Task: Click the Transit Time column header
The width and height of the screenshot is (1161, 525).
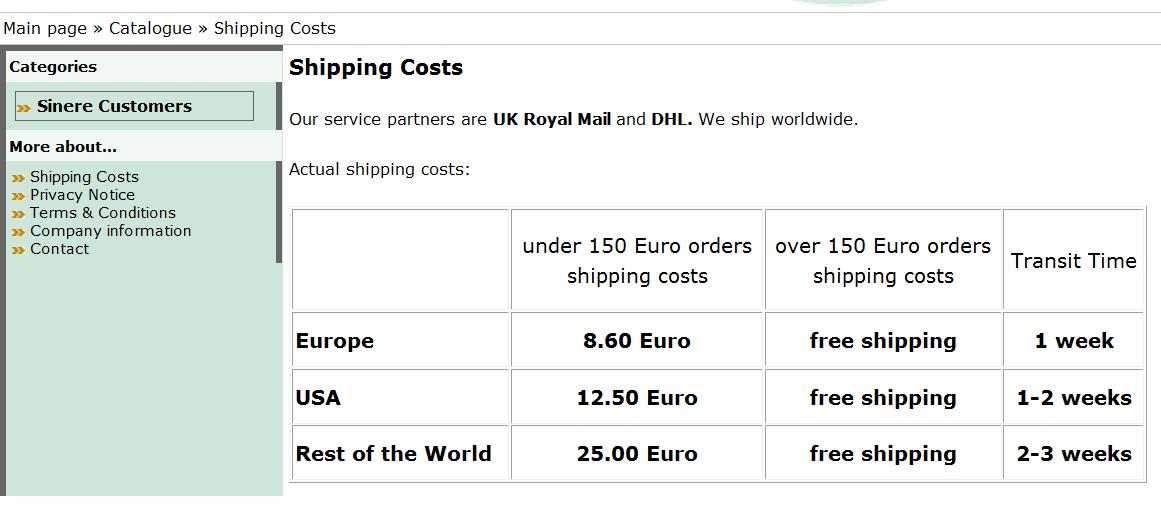Action: (1073, 261)
